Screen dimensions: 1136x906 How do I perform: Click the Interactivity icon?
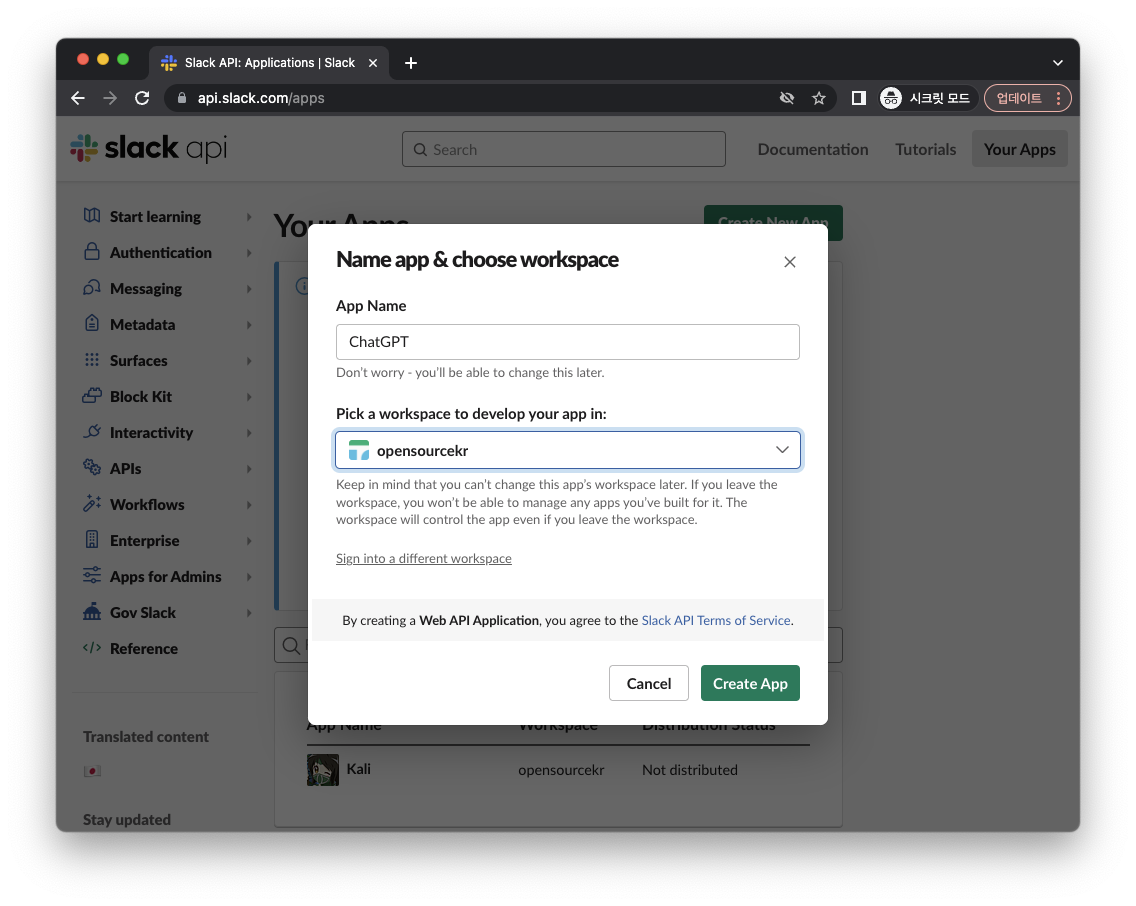[x=92, y=432]
